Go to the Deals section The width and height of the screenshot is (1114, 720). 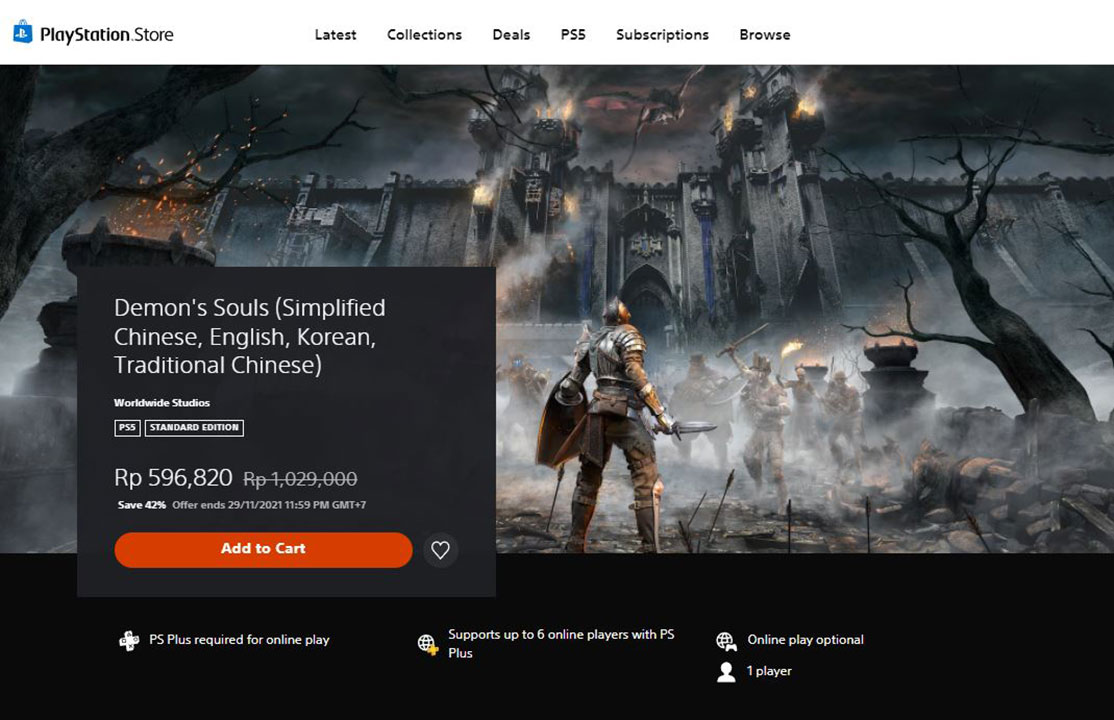coord(511,34)
